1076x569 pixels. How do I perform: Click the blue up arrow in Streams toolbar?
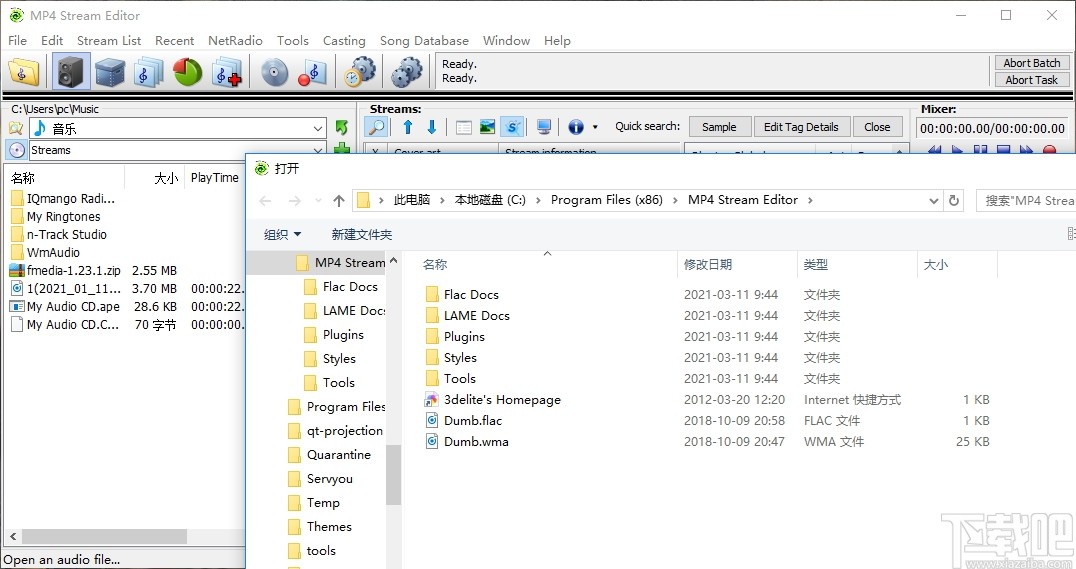408,127
